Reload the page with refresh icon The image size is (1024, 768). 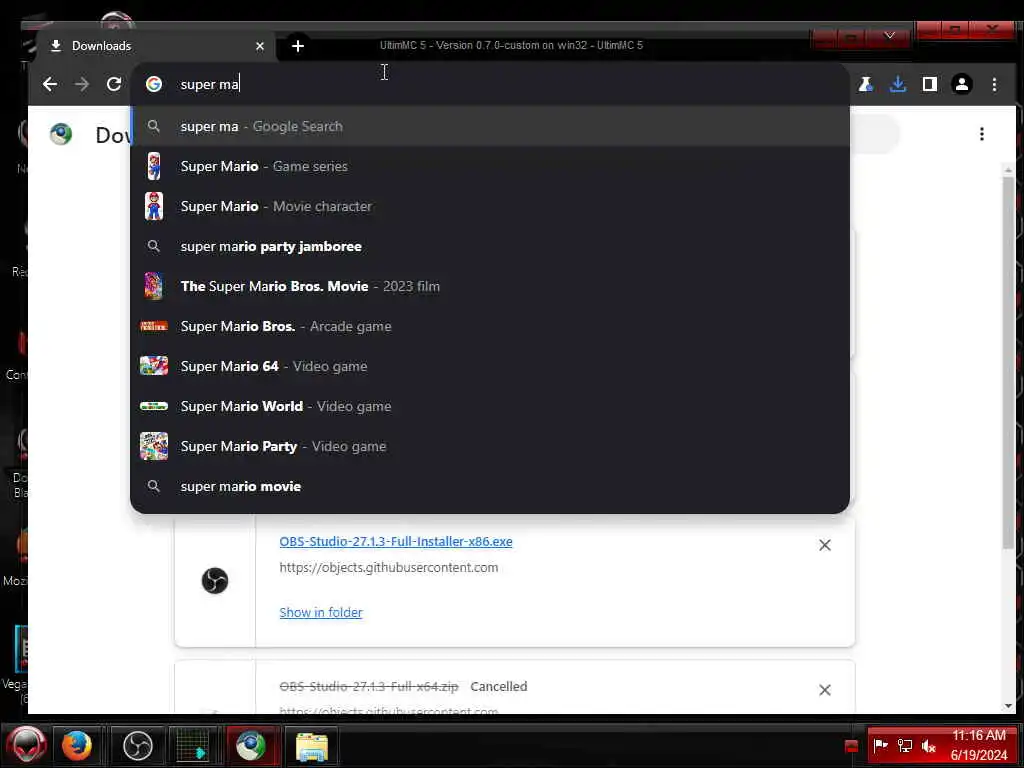pos(114,84)
